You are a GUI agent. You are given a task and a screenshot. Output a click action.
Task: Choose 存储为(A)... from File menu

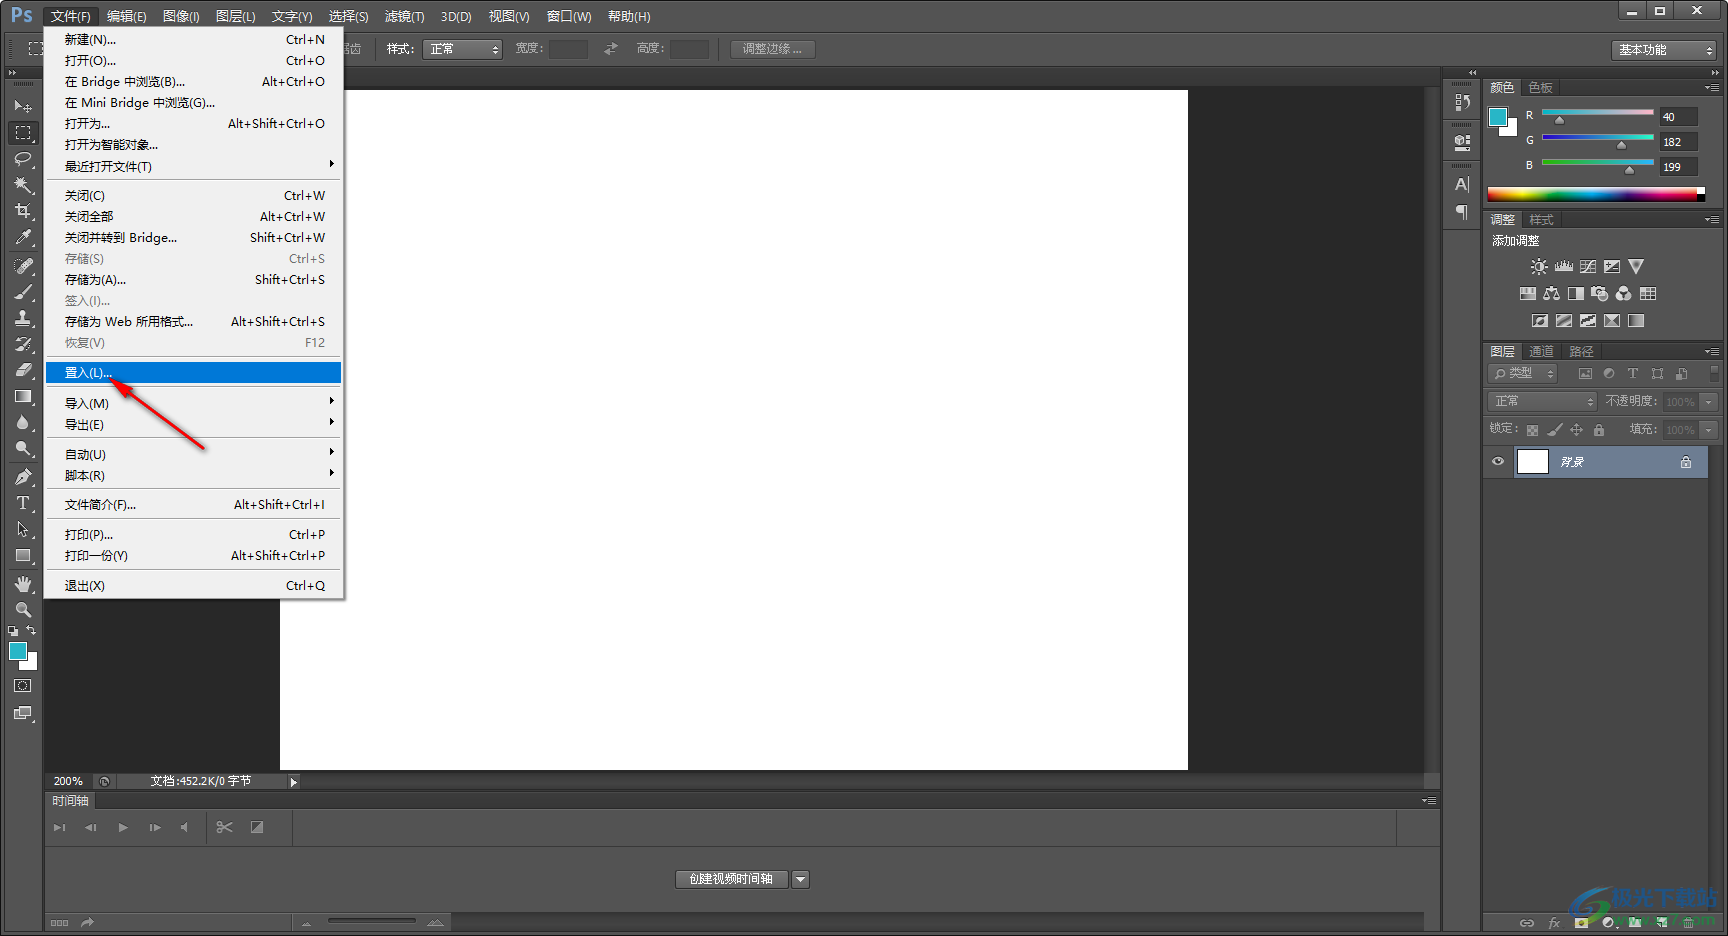coord(193,279)
